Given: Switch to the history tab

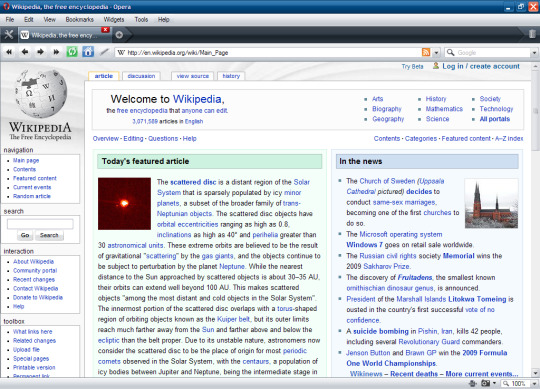Looking at the screenshot, I should click(x=231, y=76).
